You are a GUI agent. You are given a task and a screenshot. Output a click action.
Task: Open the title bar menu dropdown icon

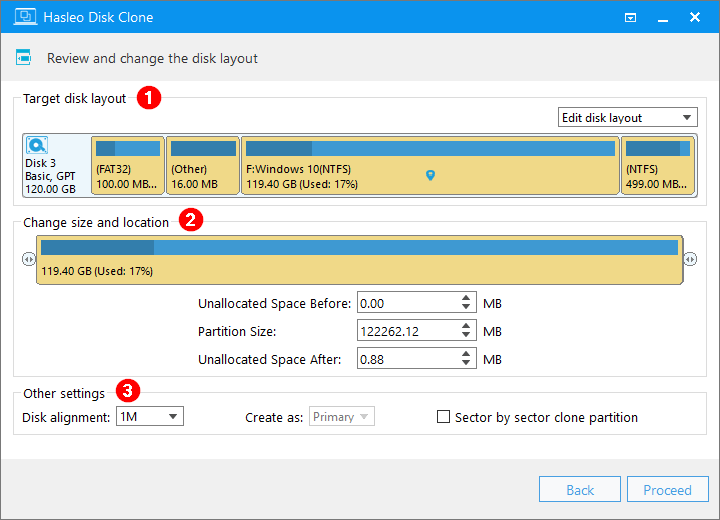(x=630, y=17)
